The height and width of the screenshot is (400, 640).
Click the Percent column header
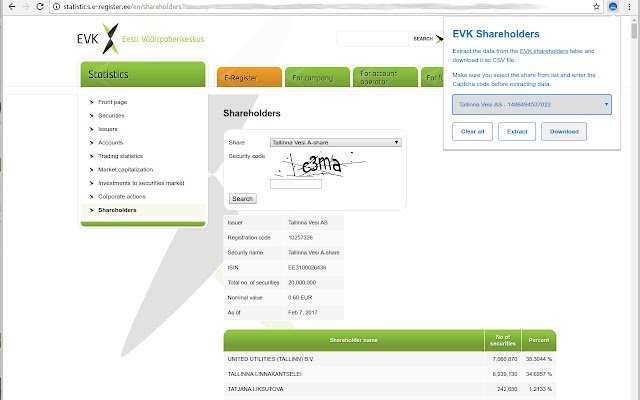[x=539, y=340]
